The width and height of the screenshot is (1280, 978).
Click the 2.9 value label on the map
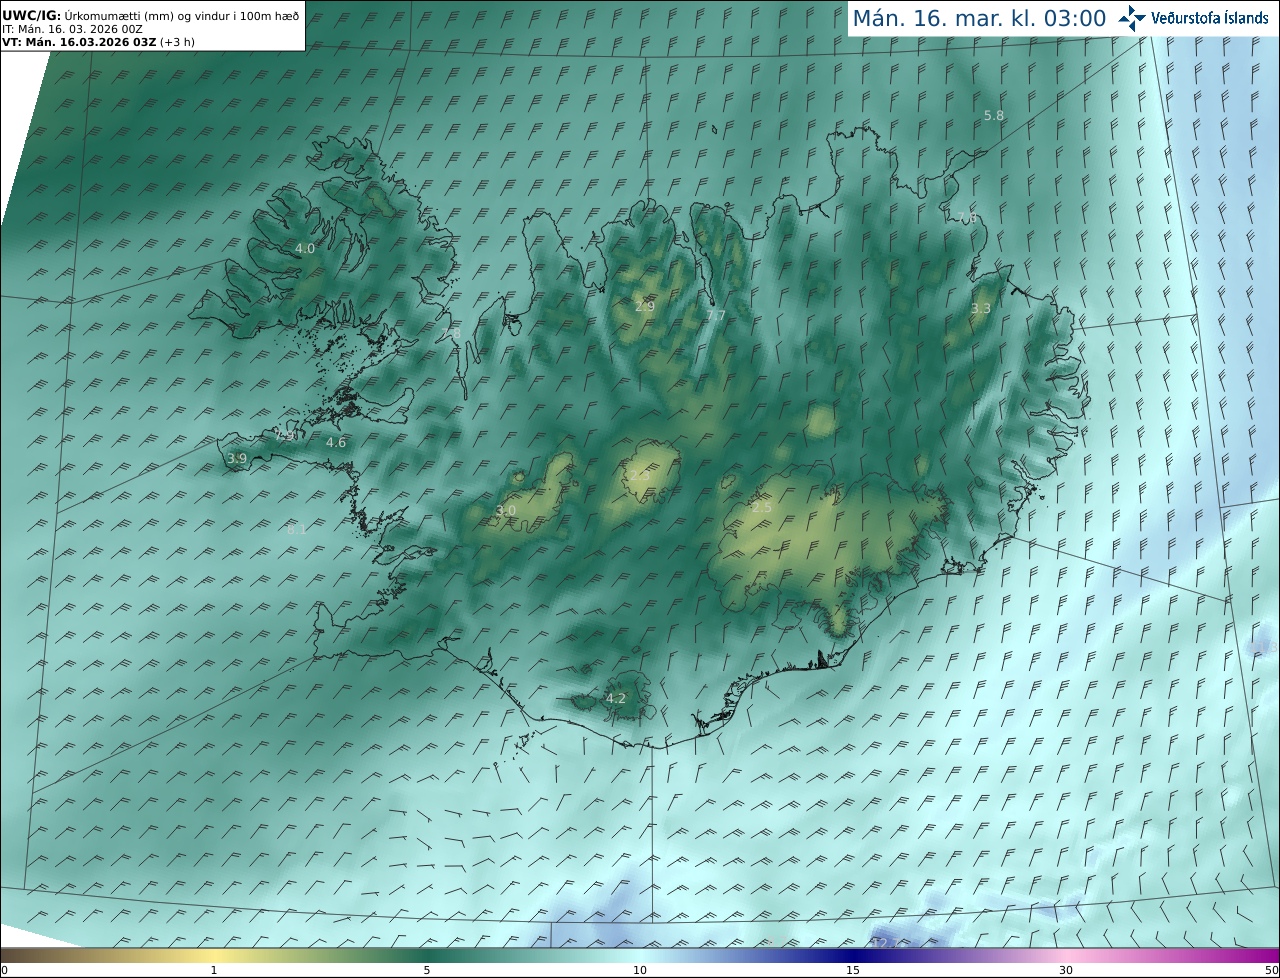[x=644, y=306]
